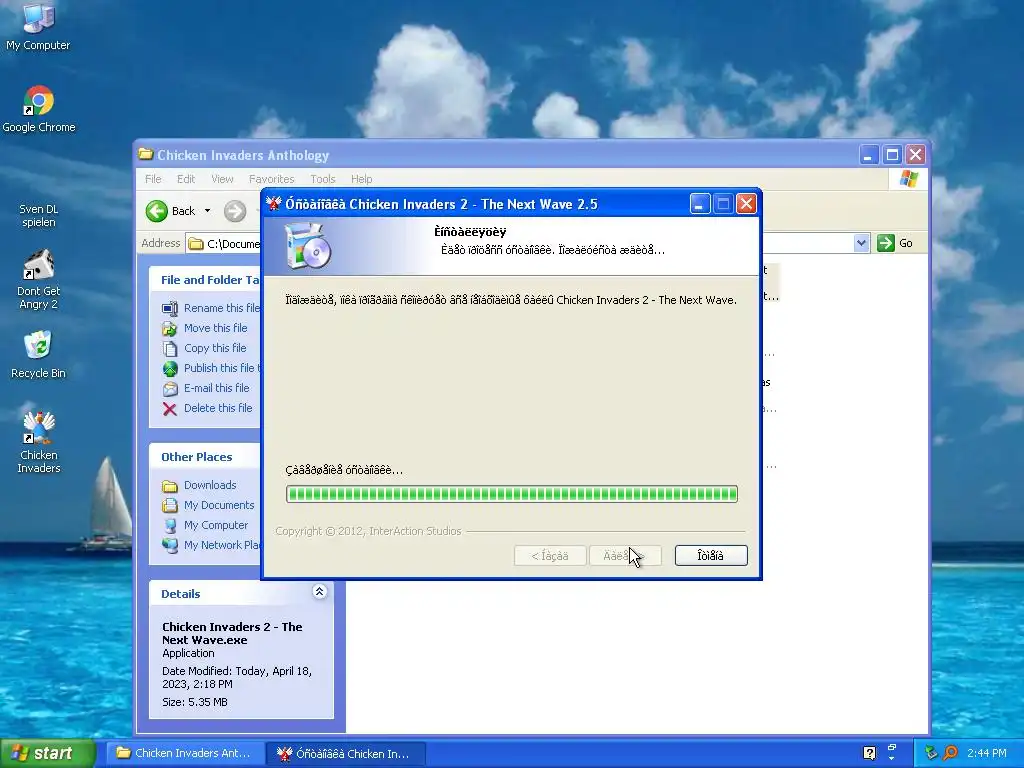Click the Start button
Viewport: 1024px width, 768px height.
coord(48,753)
